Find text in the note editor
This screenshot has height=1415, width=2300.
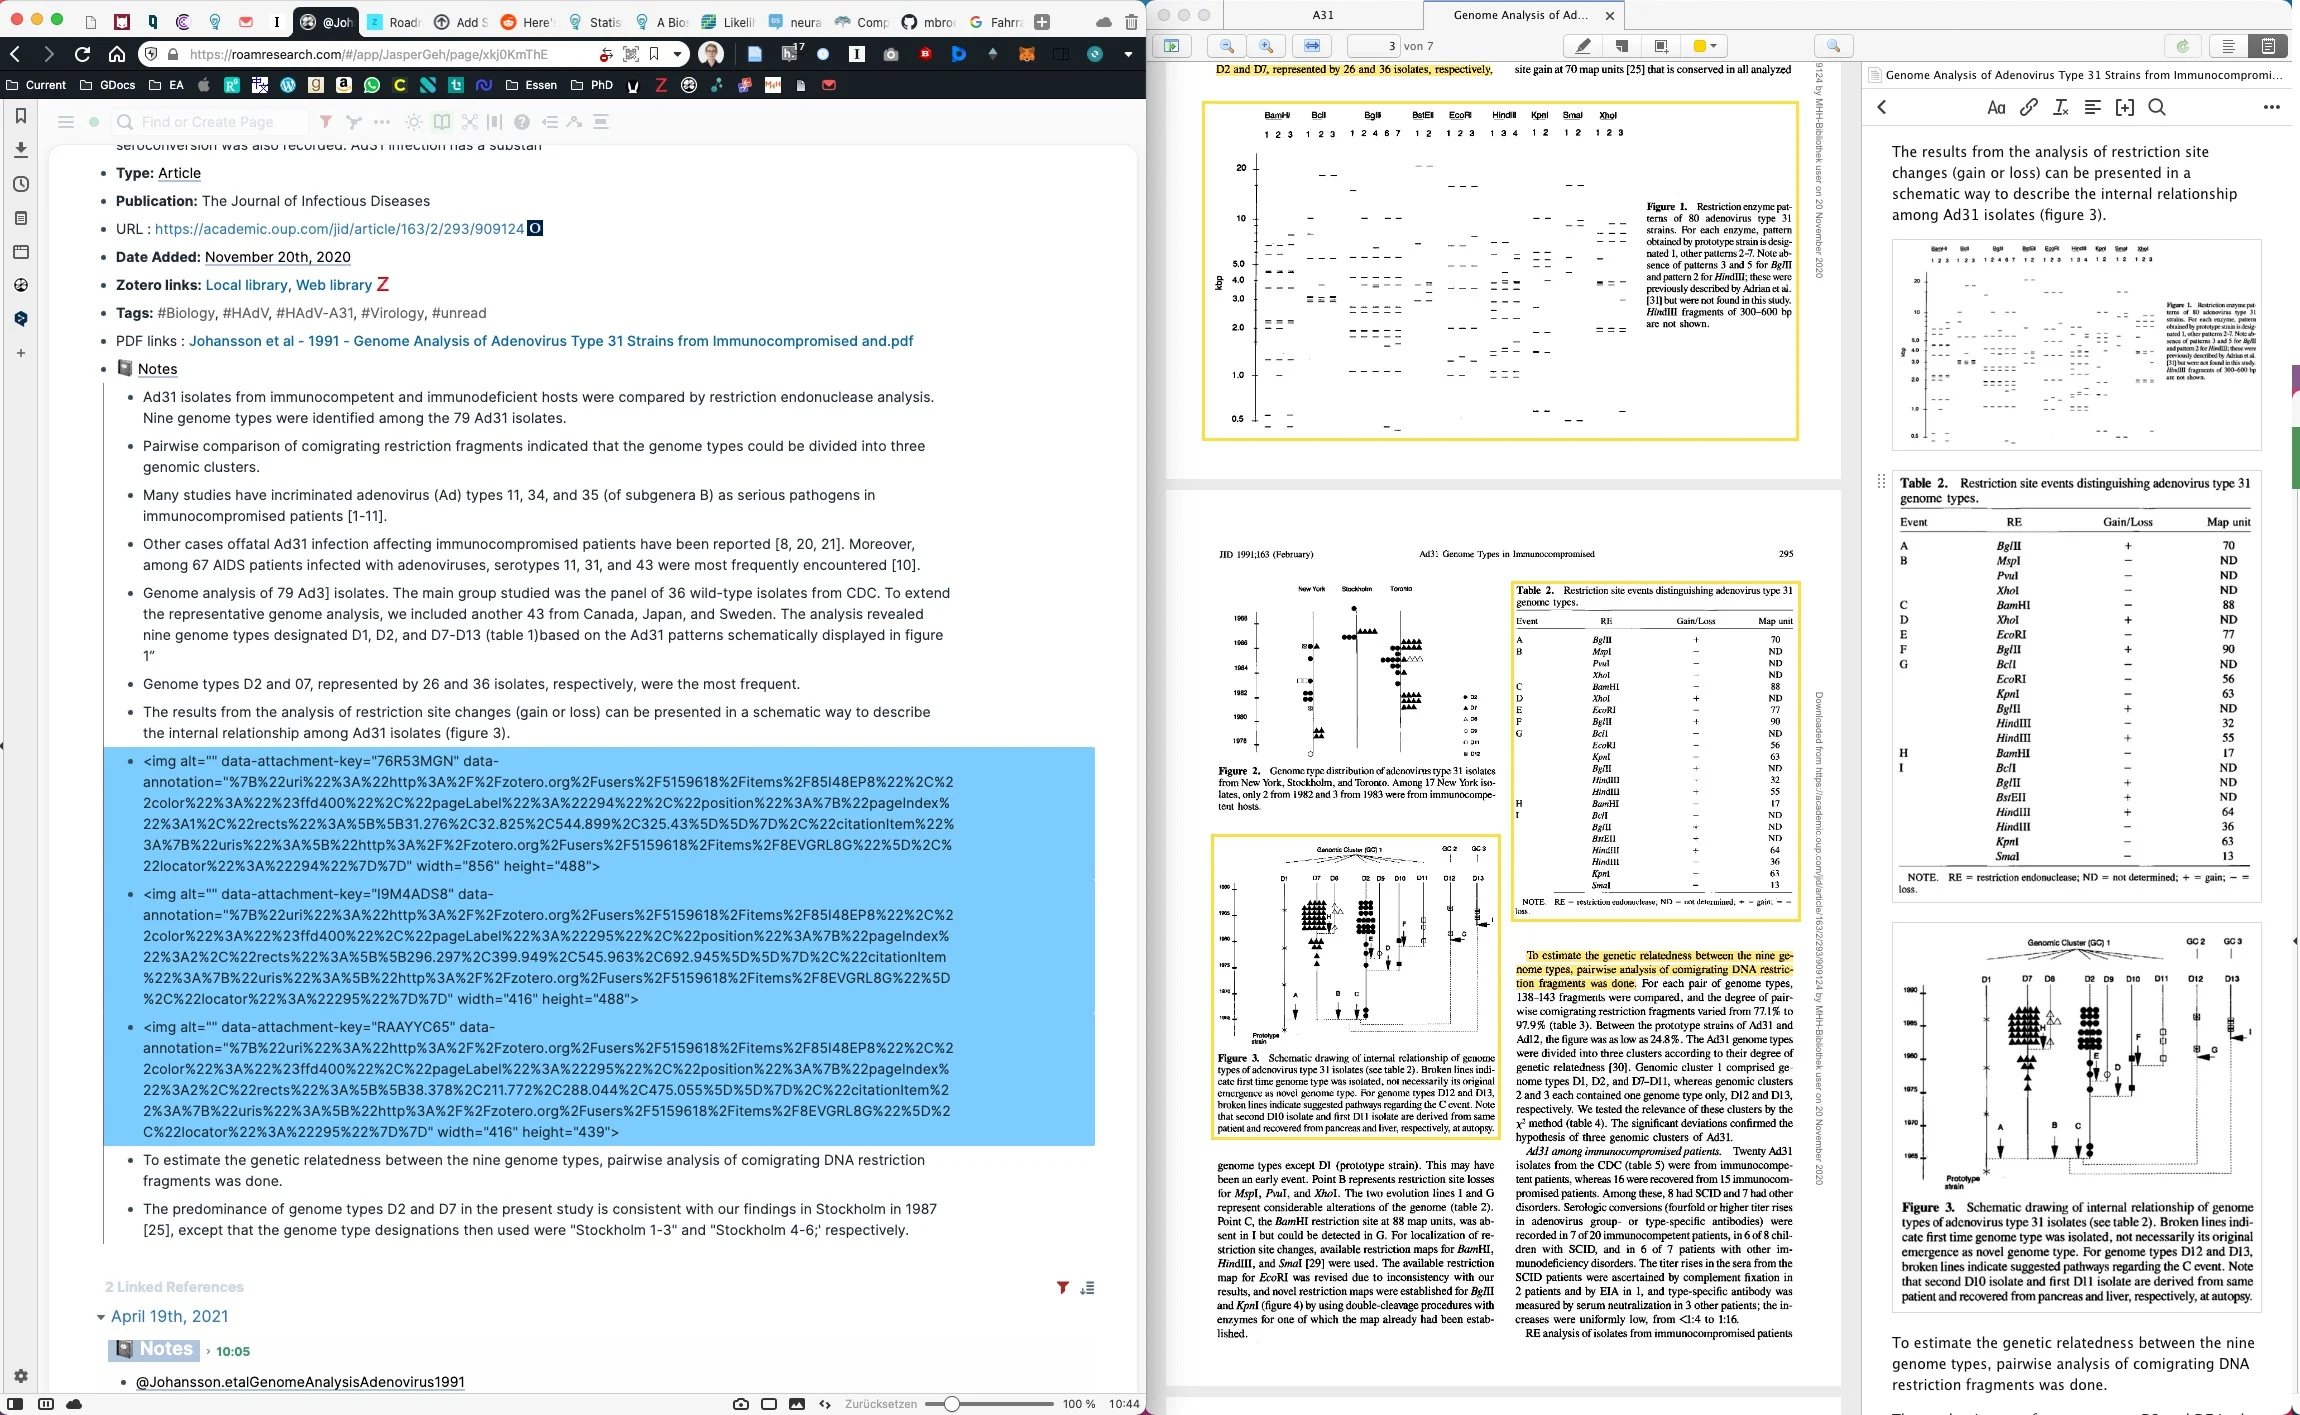coord(2157,107)
